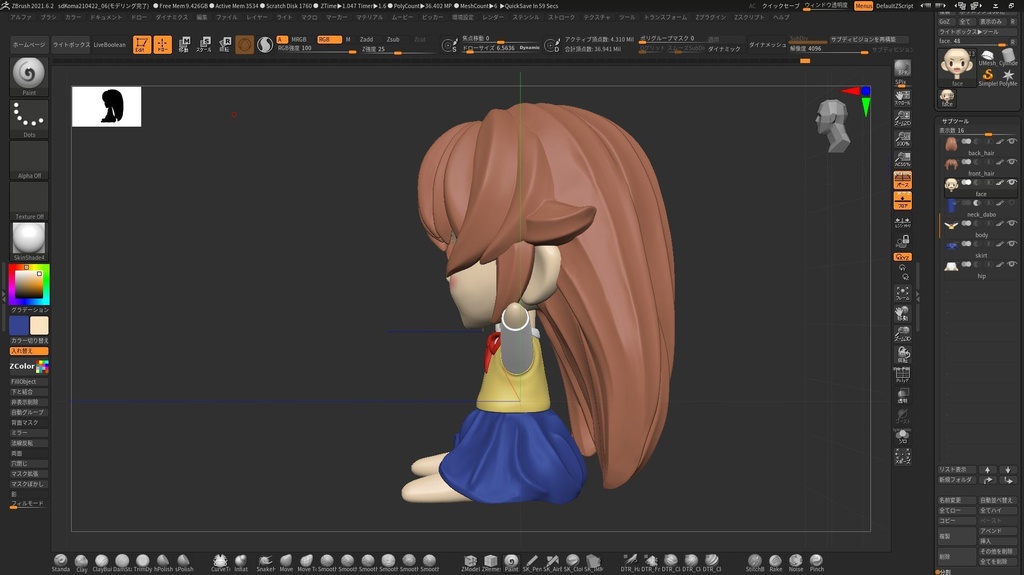Click the Edit mode button
The height and width of the screenshot is (575, 1024).
[141, 44]
